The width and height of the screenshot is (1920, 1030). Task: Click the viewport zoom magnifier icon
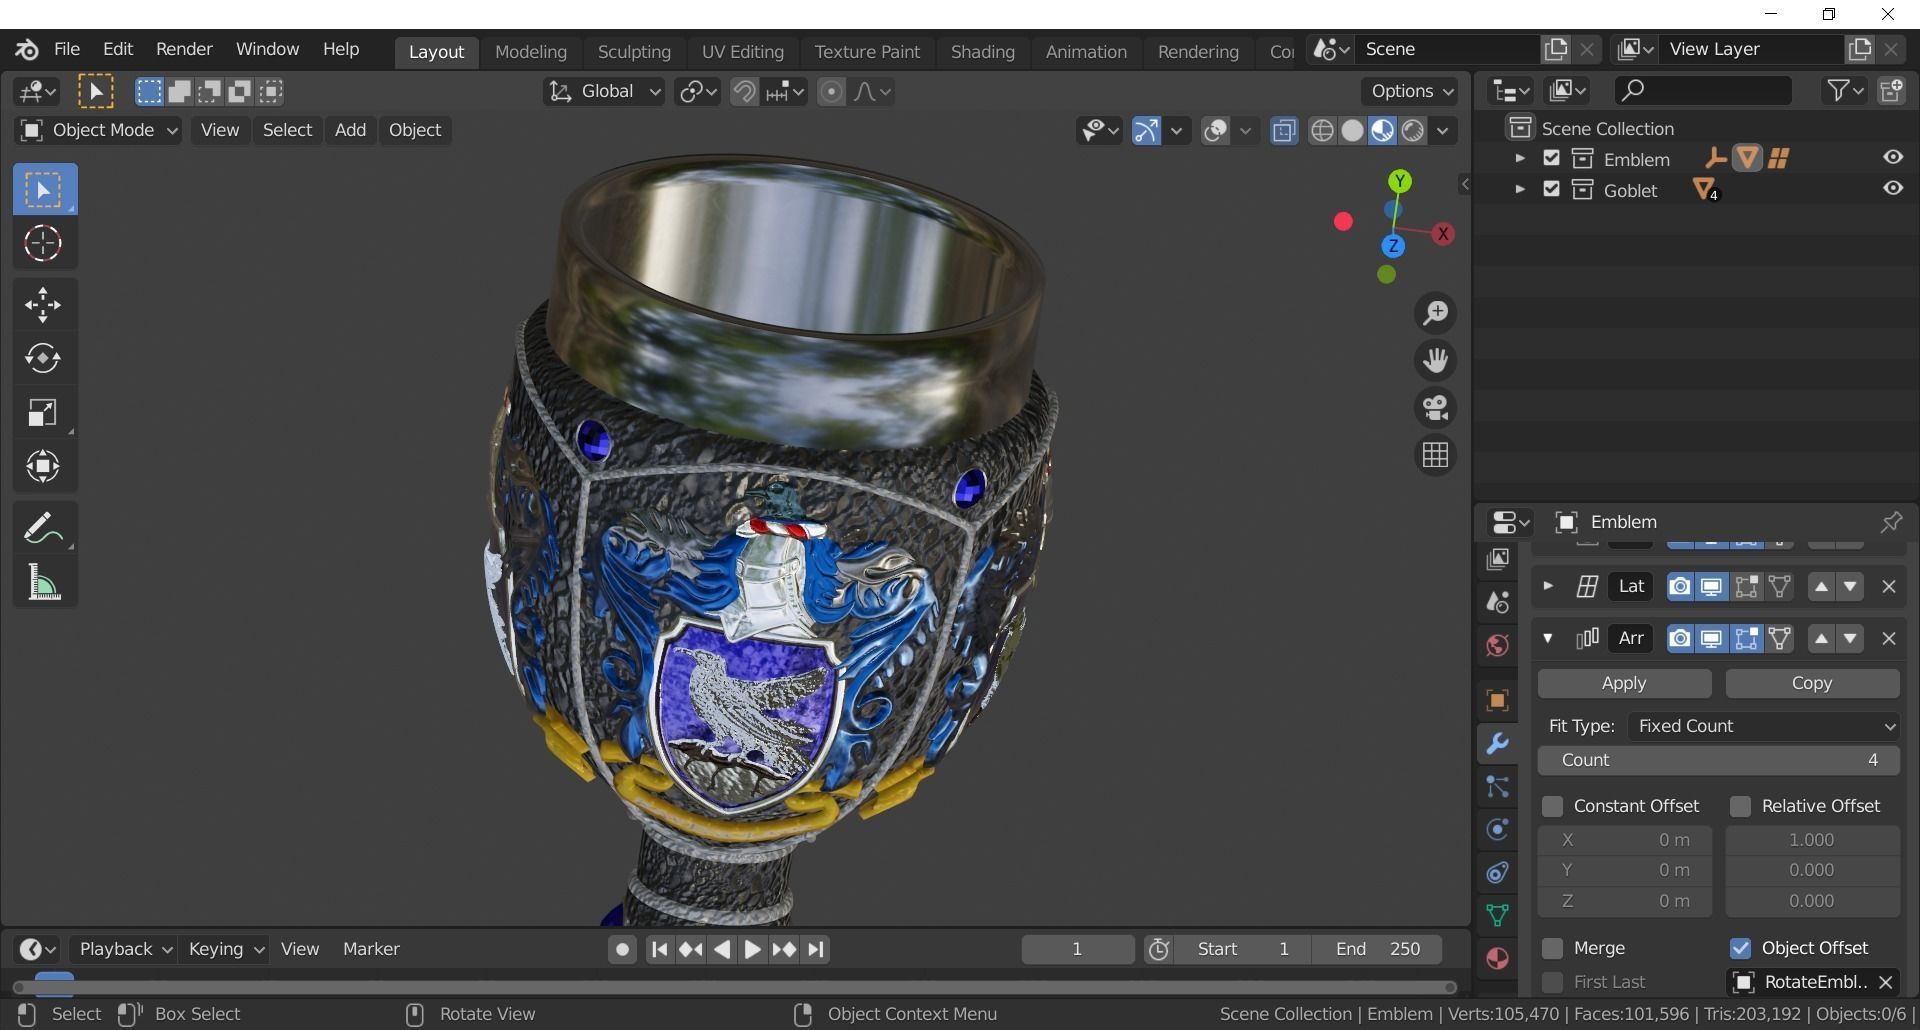[1436, 313]
